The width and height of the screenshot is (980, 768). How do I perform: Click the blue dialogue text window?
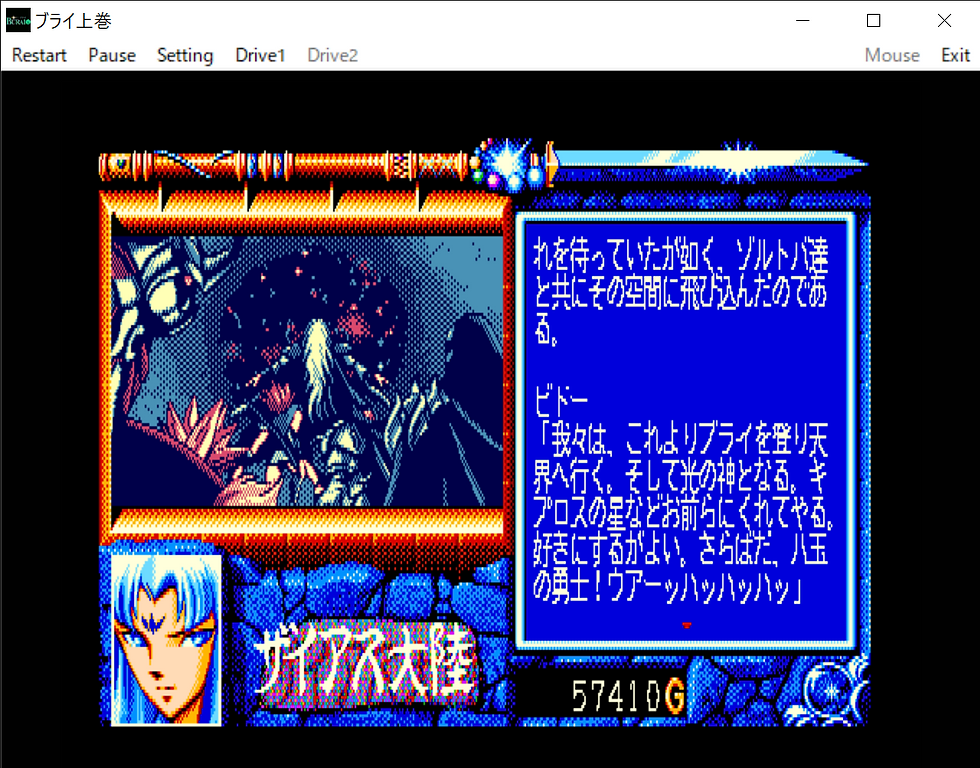tap(686, 431)
